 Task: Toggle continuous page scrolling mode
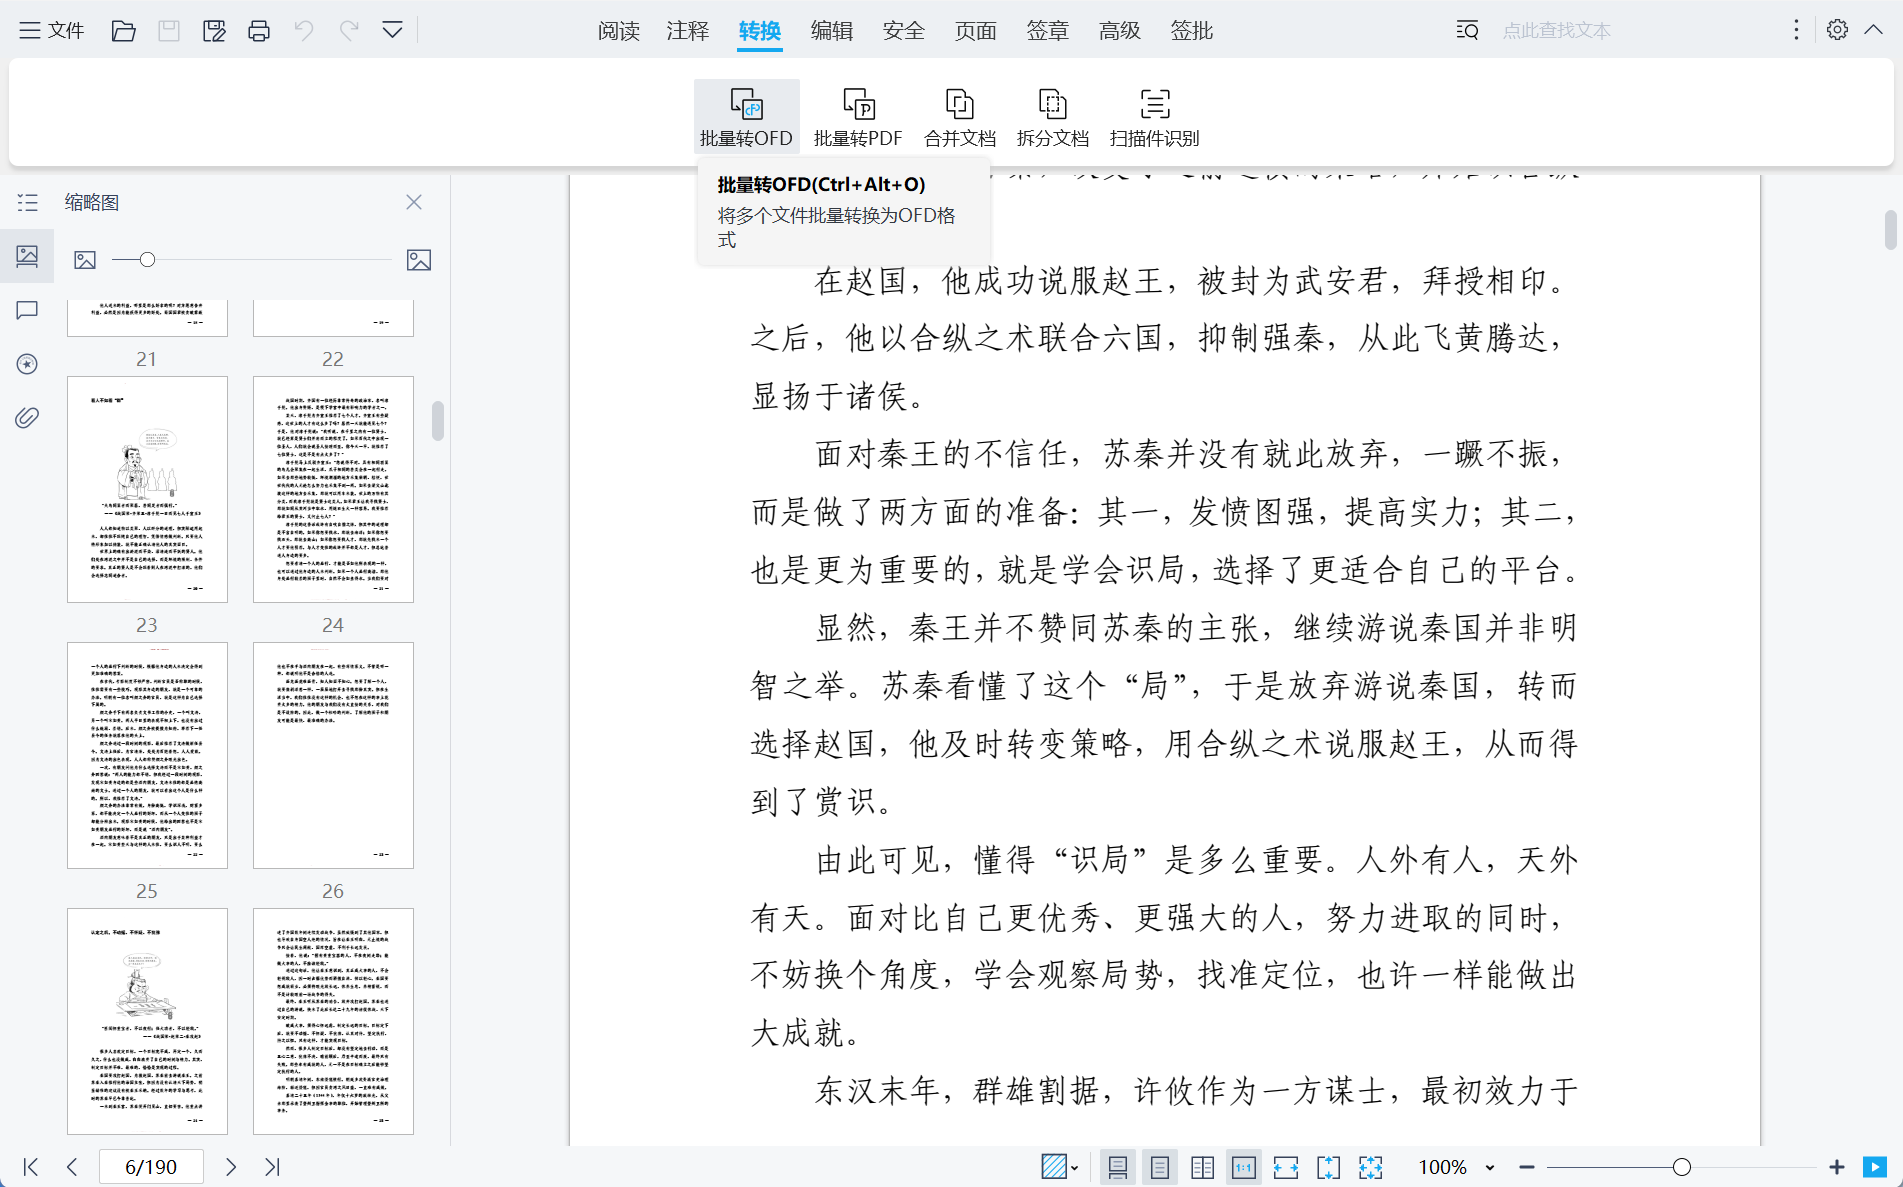tap(1118, 1167)
